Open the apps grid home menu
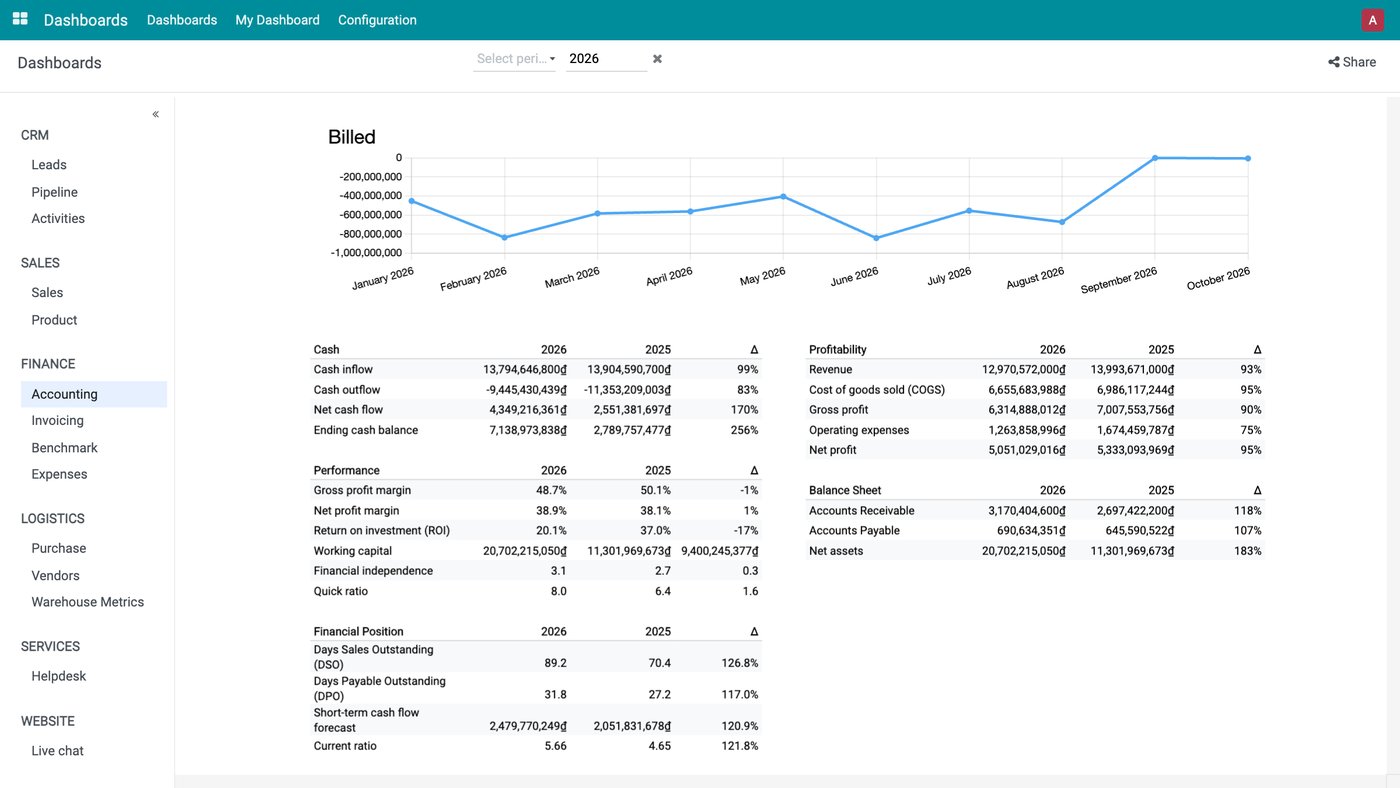This screenshot has width=1400, height=788. pos(20,19)
